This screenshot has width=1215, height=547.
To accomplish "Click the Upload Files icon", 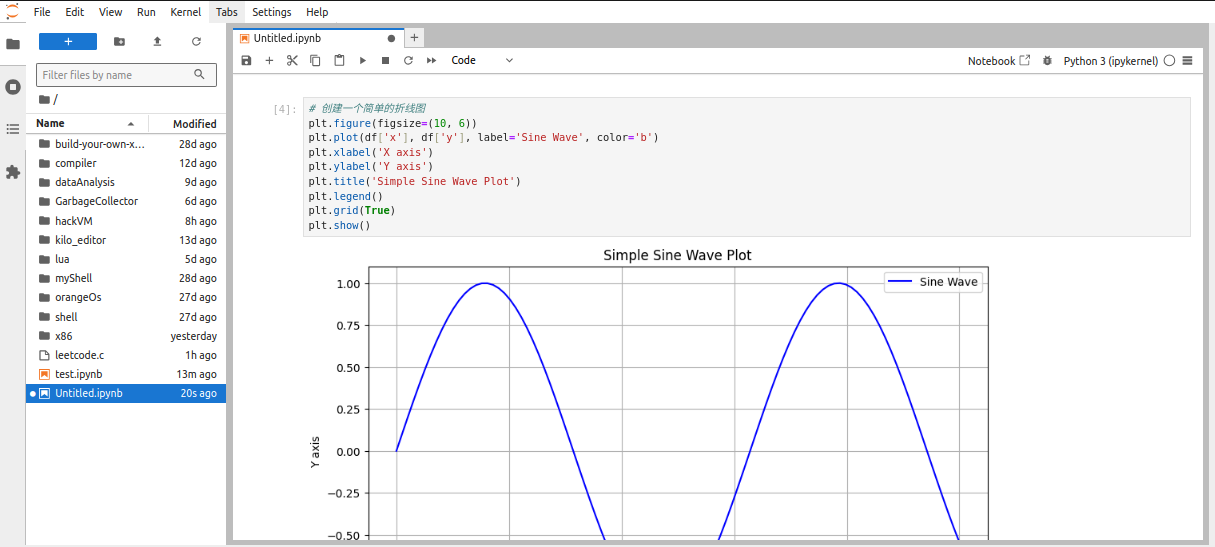I will 157,41.
